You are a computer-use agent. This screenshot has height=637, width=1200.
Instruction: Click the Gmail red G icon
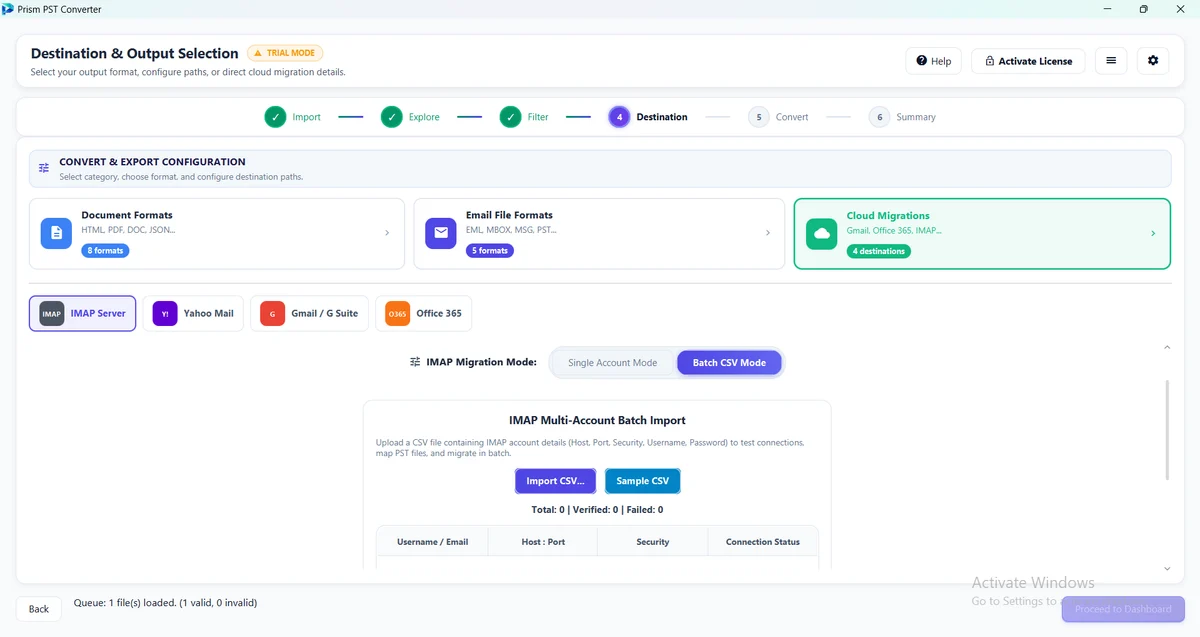[x=272, y=314]
